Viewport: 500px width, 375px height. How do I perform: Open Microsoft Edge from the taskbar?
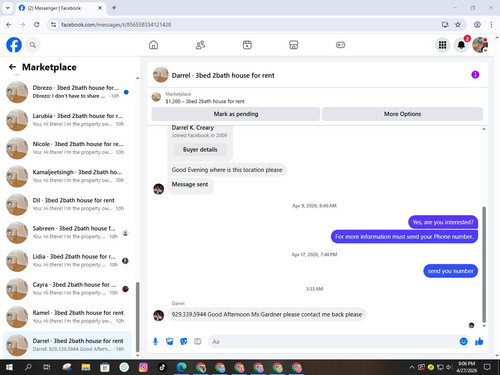click(181, 367)
